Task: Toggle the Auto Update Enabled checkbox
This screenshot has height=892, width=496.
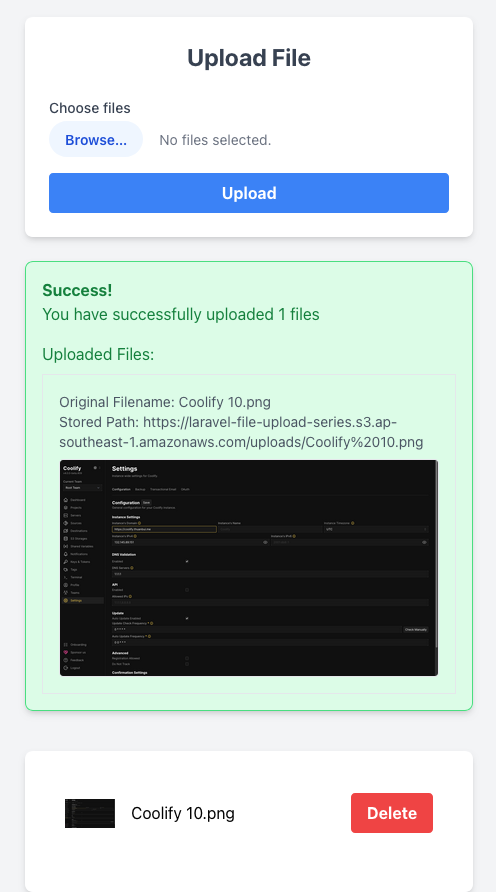Action: pyautogui.click(x=187, y=618)
